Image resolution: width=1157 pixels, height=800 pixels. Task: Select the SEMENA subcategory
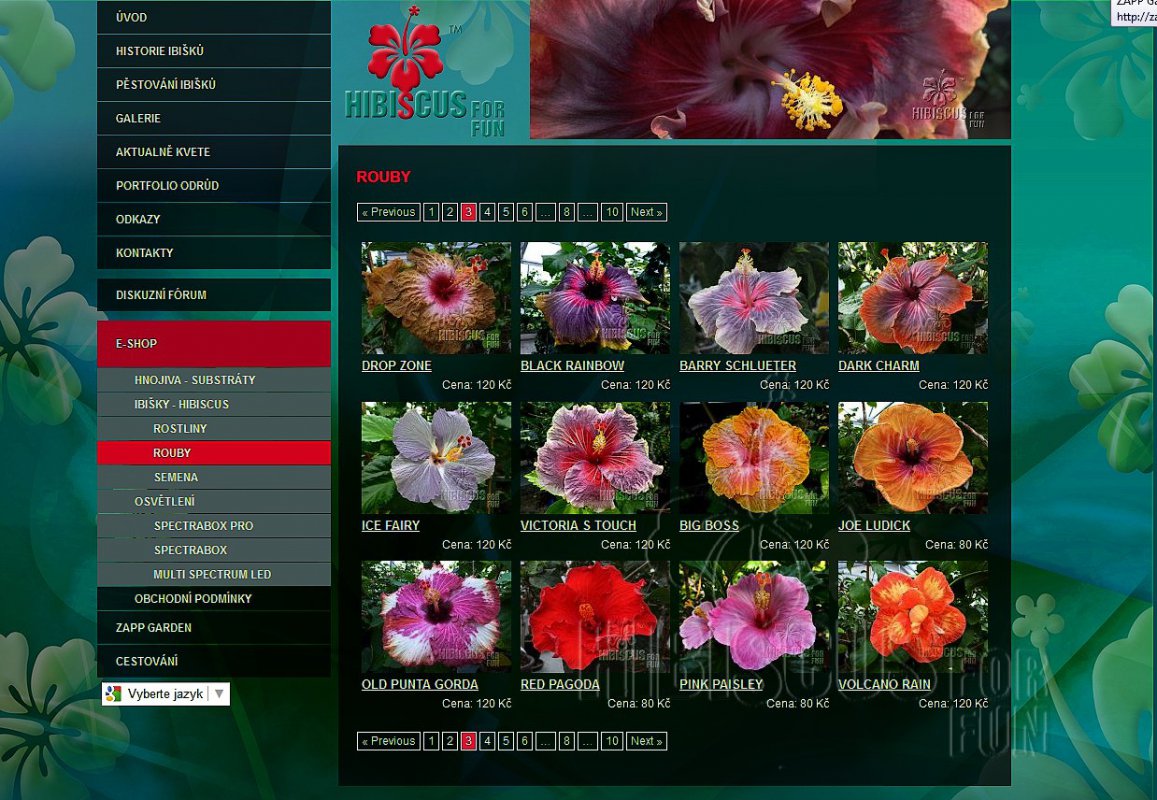[214, 477]
